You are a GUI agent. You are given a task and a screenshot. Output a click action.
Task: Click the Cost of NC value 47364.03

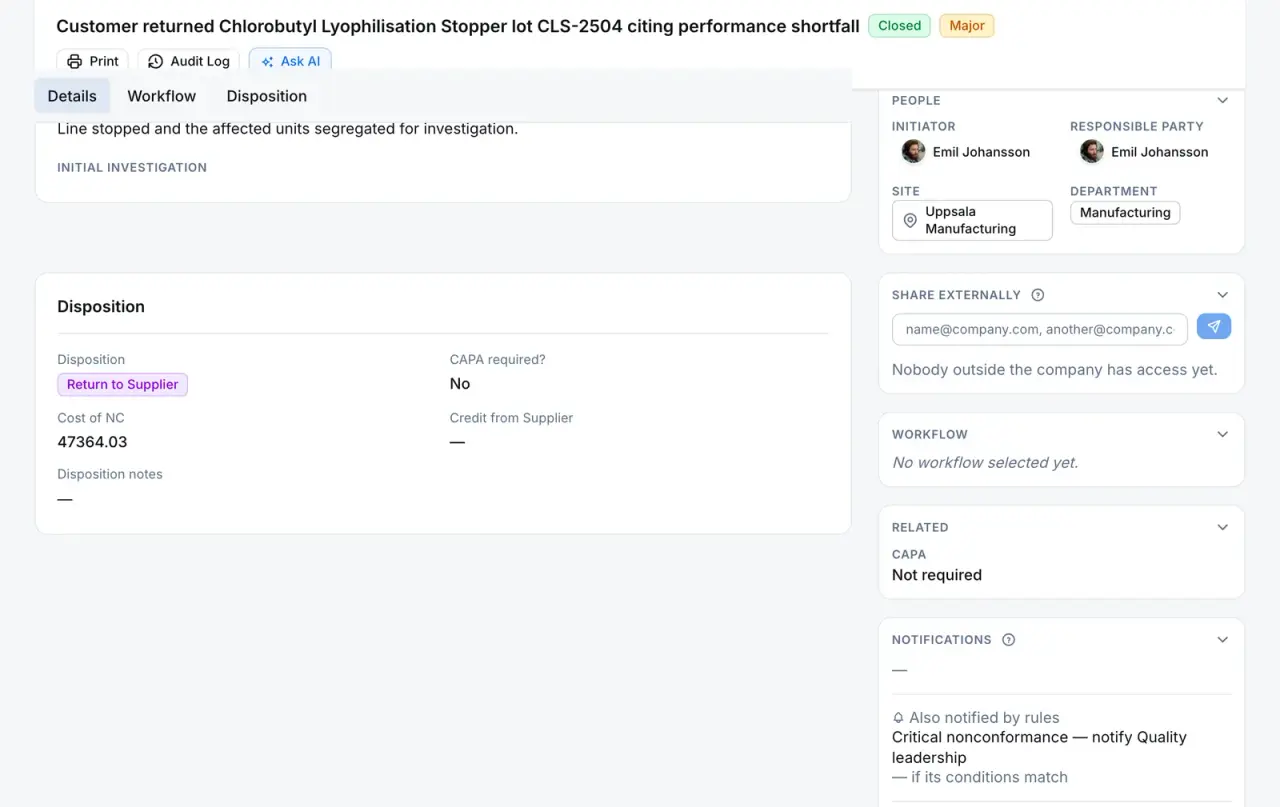pos(92,442)
